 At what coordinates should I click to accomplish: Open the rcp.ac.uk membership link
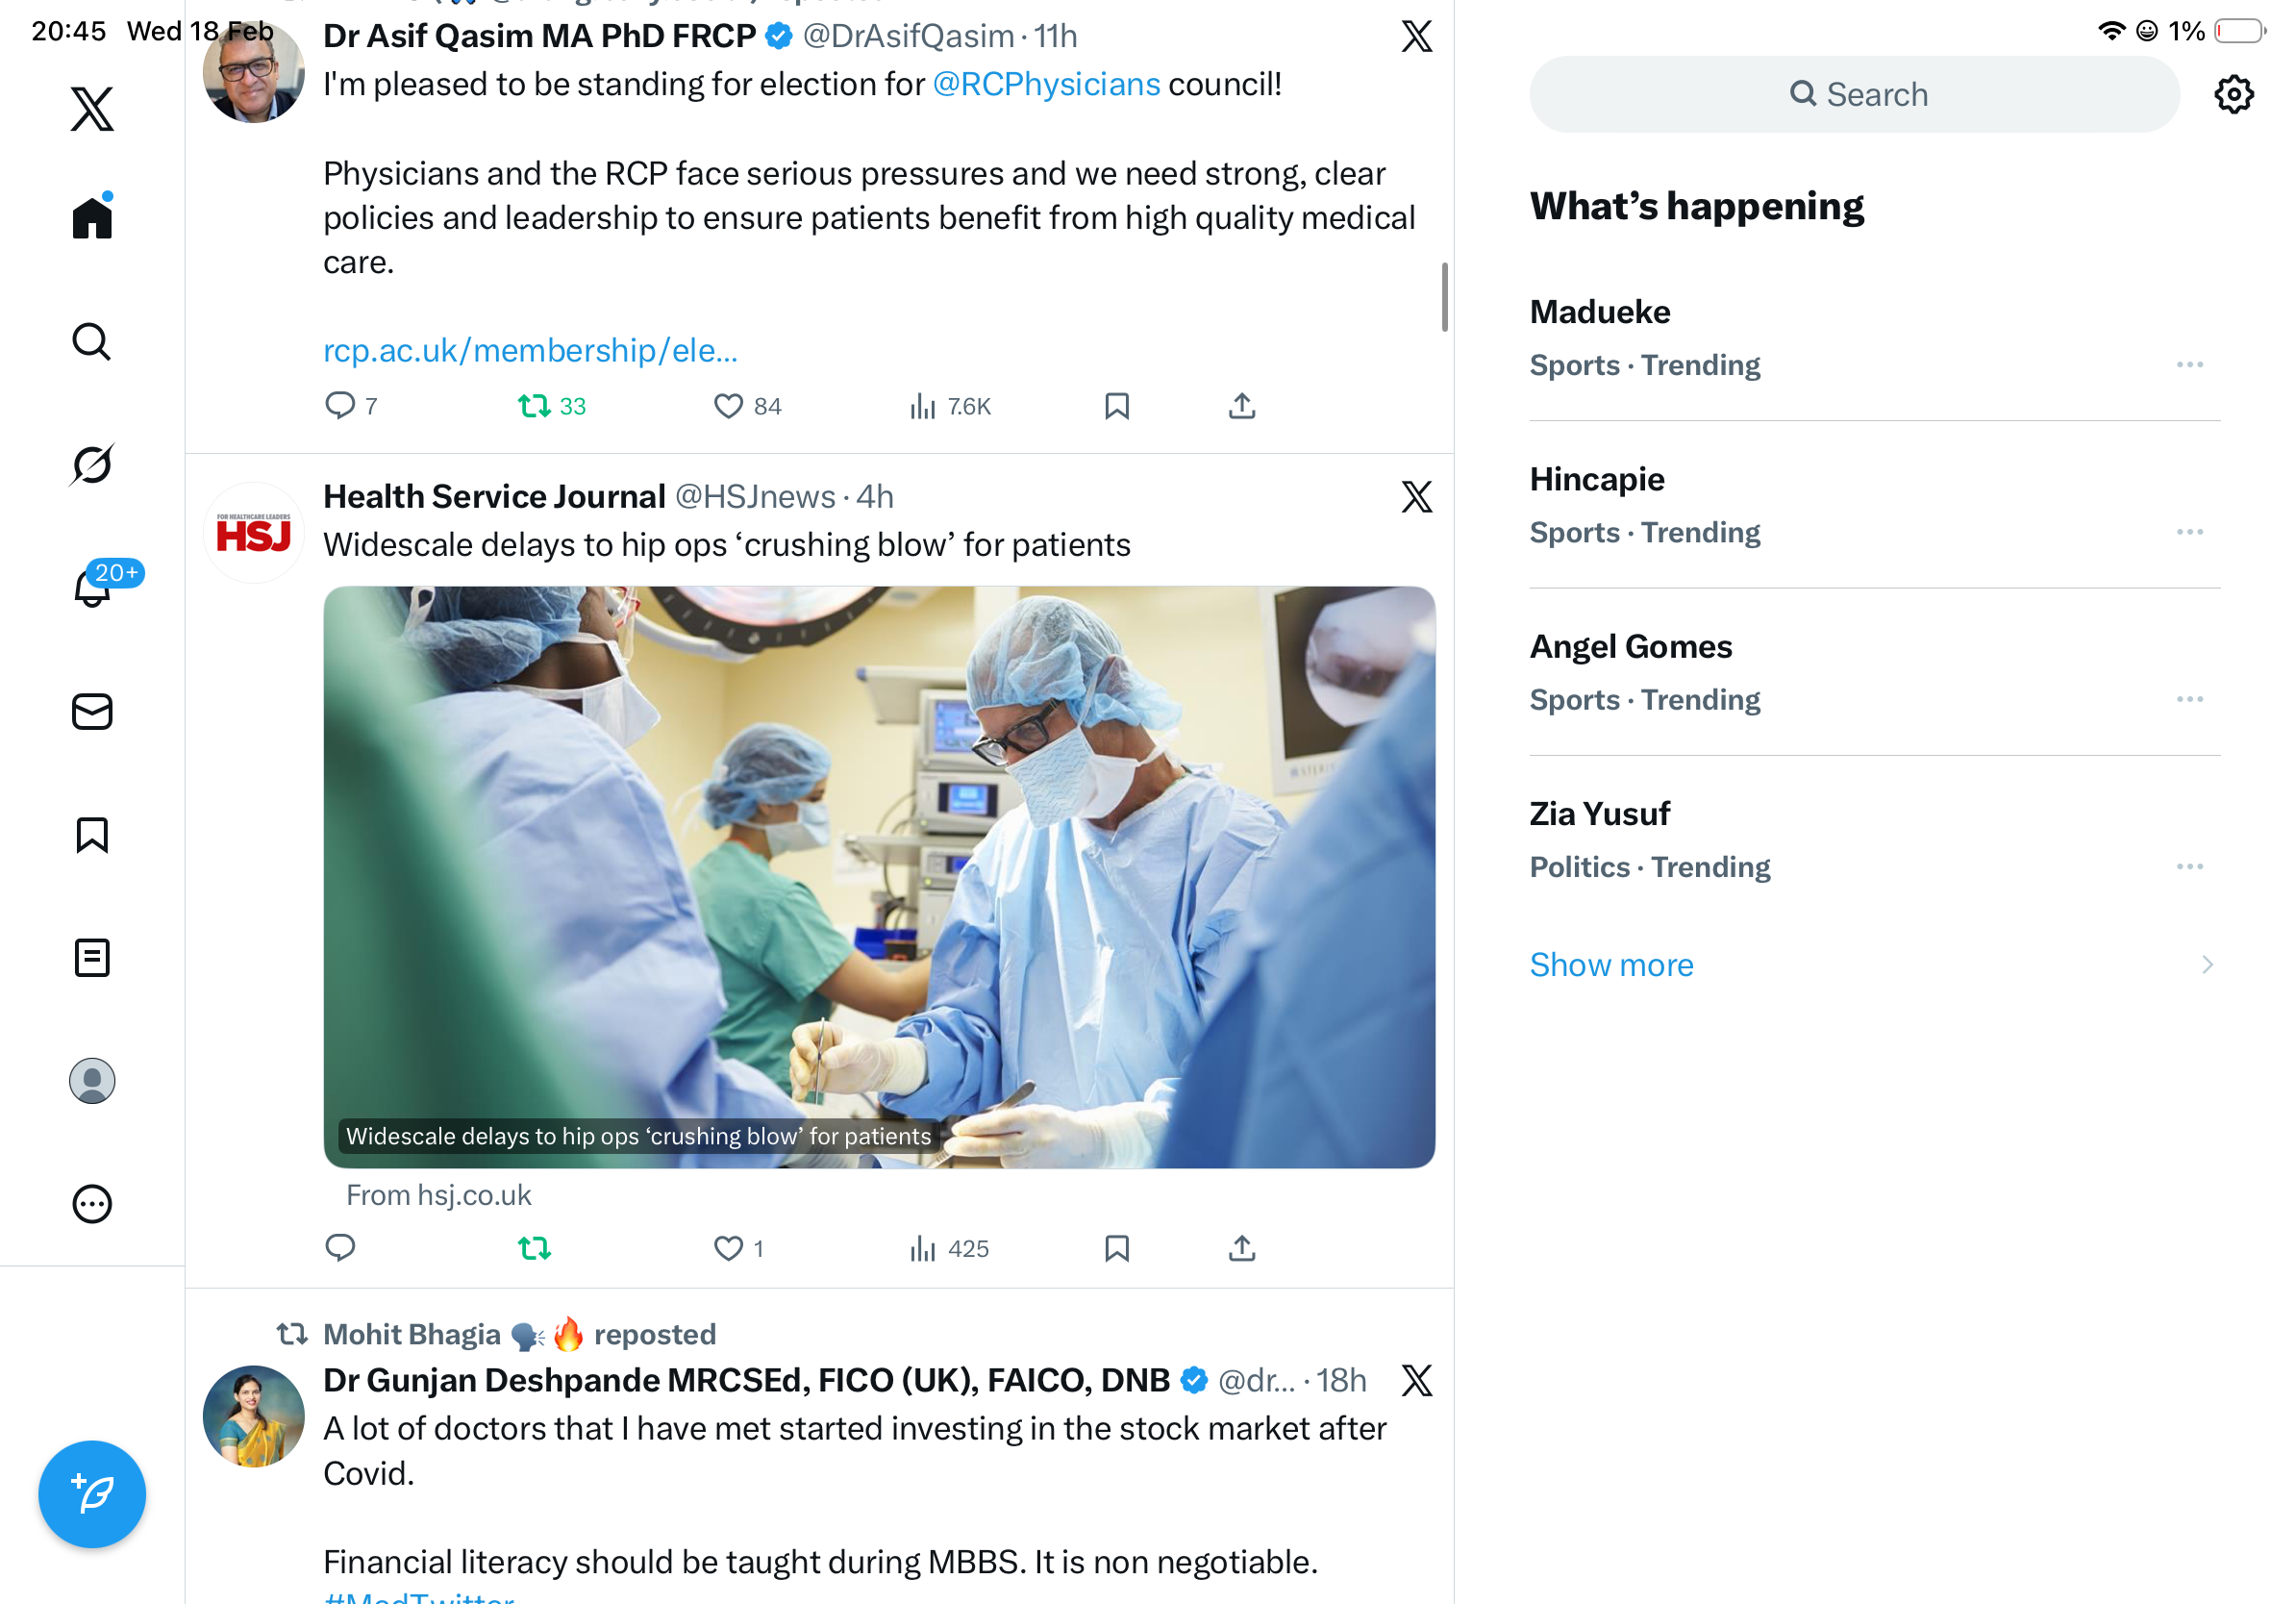[x=530, y=351]
